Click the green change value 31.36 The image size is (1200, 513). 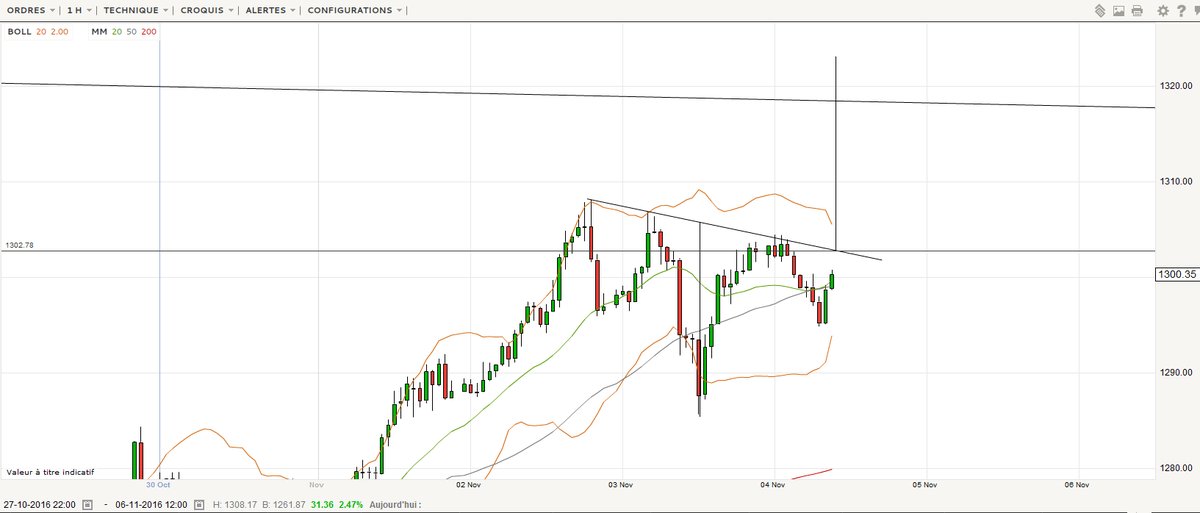(322, 505)
